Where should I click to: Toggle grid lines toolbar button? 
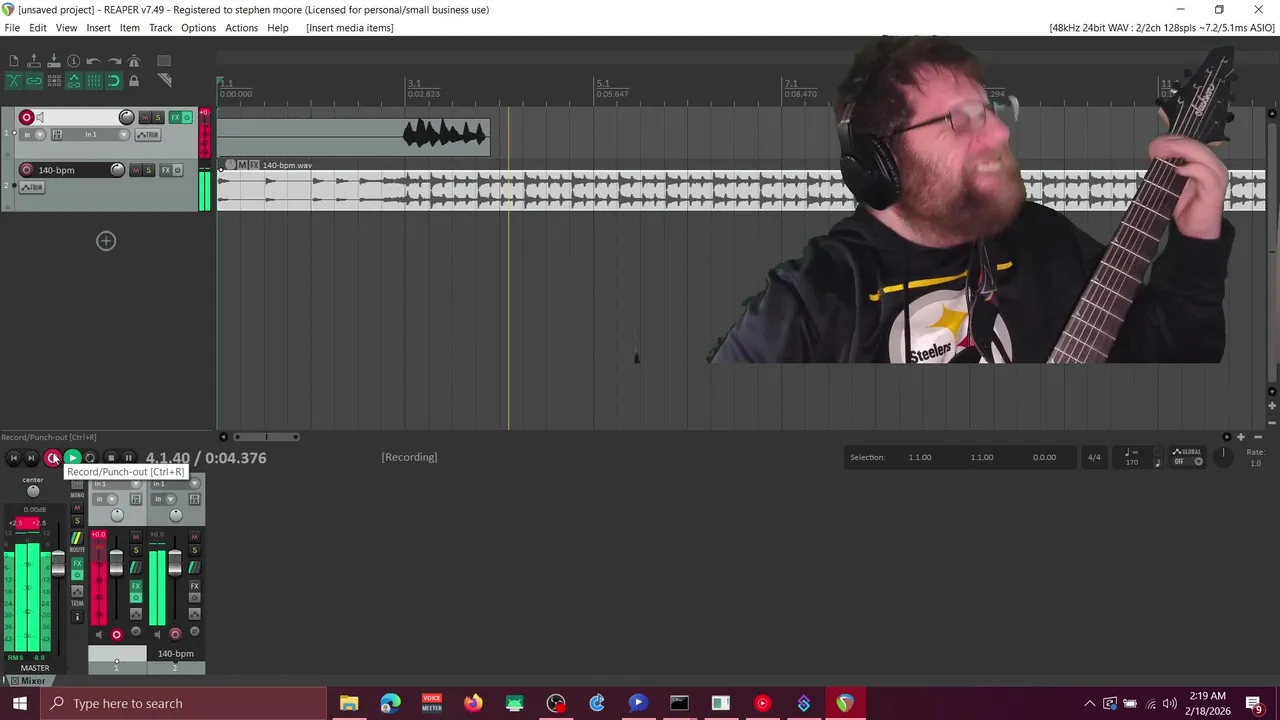pyautogui.click(x=94, y=81)
